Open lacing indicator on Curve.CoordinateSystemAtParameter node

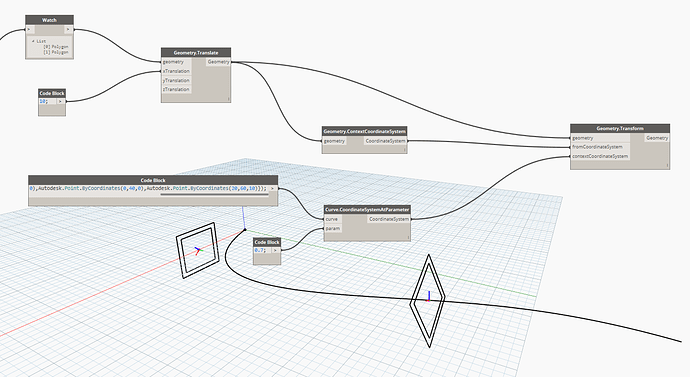click(x=408, y=238)
